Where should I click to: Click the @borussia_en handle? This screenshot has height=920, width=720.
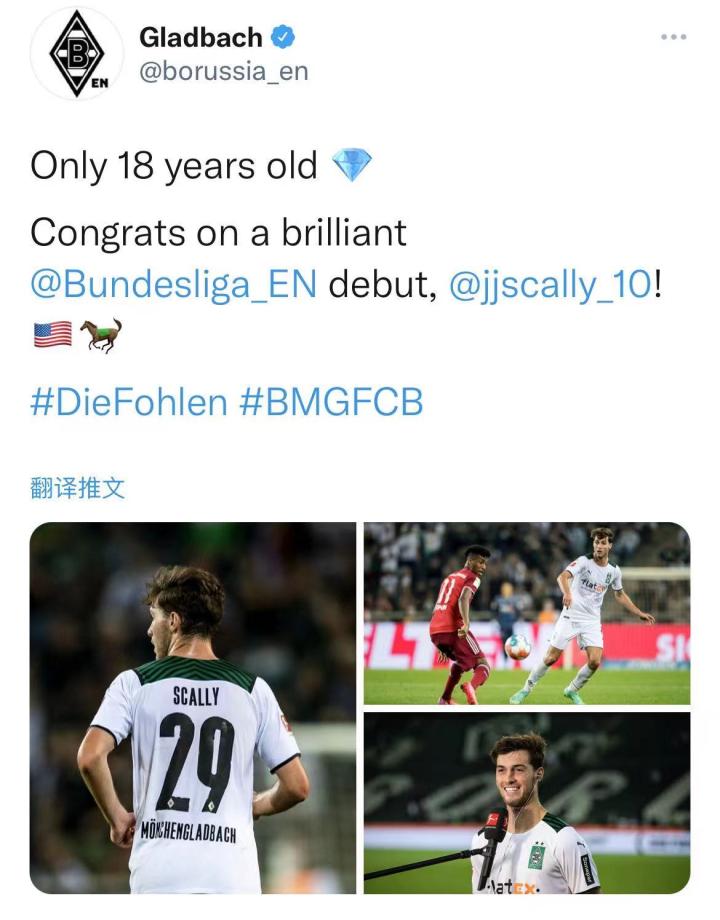tap(223, 72)
